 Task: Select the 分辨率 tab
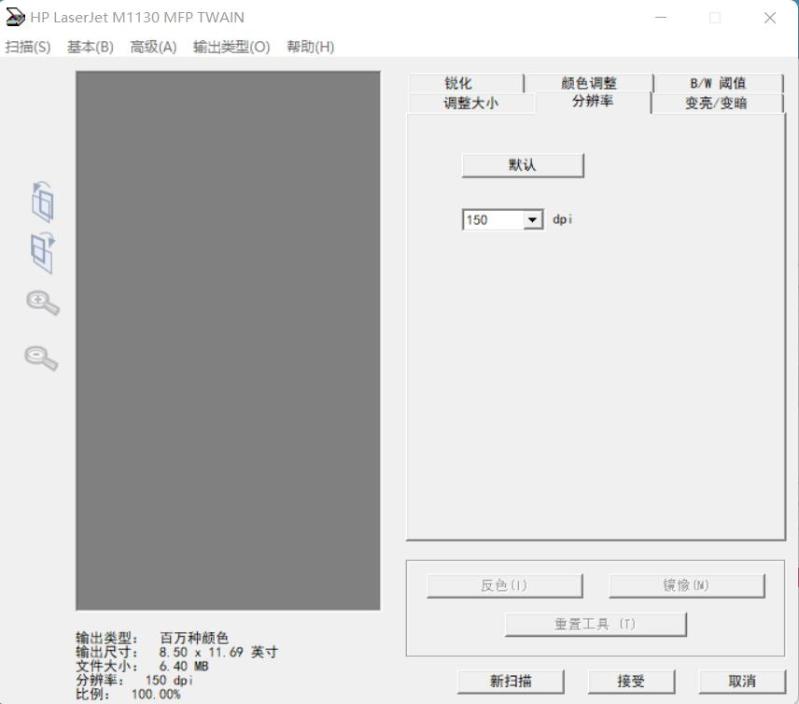593,101
